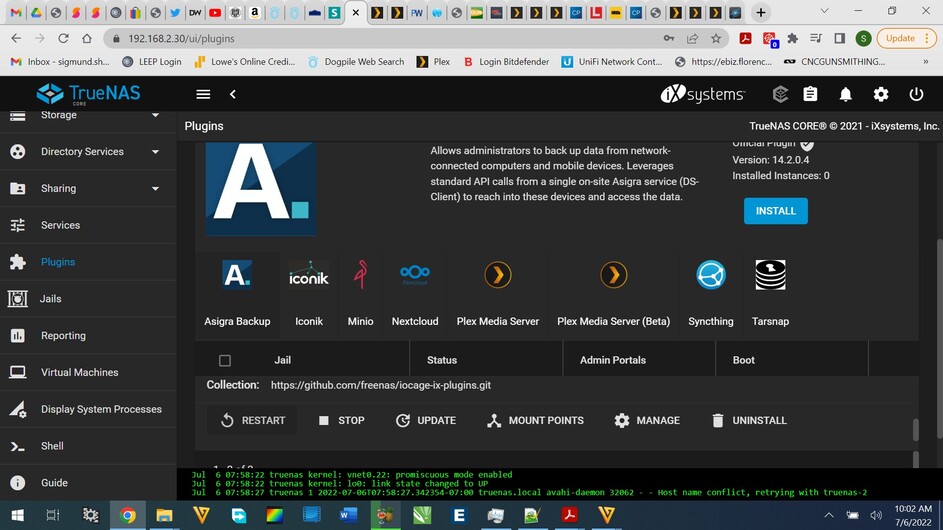
Task: Open the task manager clipboard icon
Action: (810, 94)
